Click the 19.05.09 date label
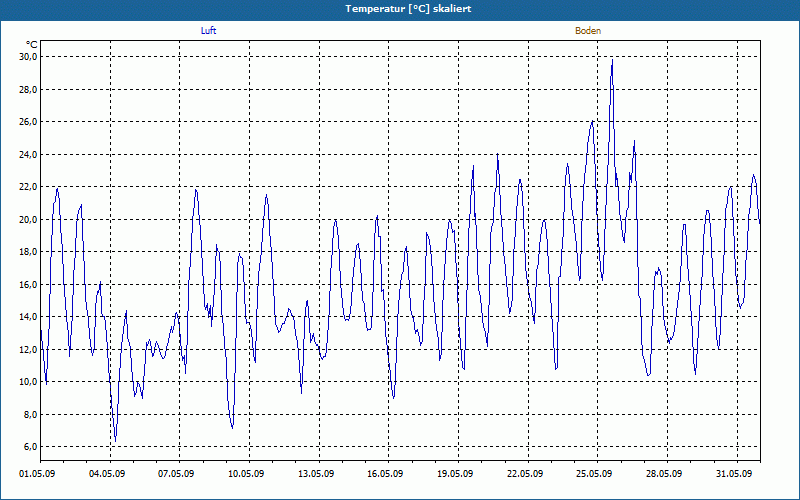This screenshot has width=800, height=500. coord(455,474)
